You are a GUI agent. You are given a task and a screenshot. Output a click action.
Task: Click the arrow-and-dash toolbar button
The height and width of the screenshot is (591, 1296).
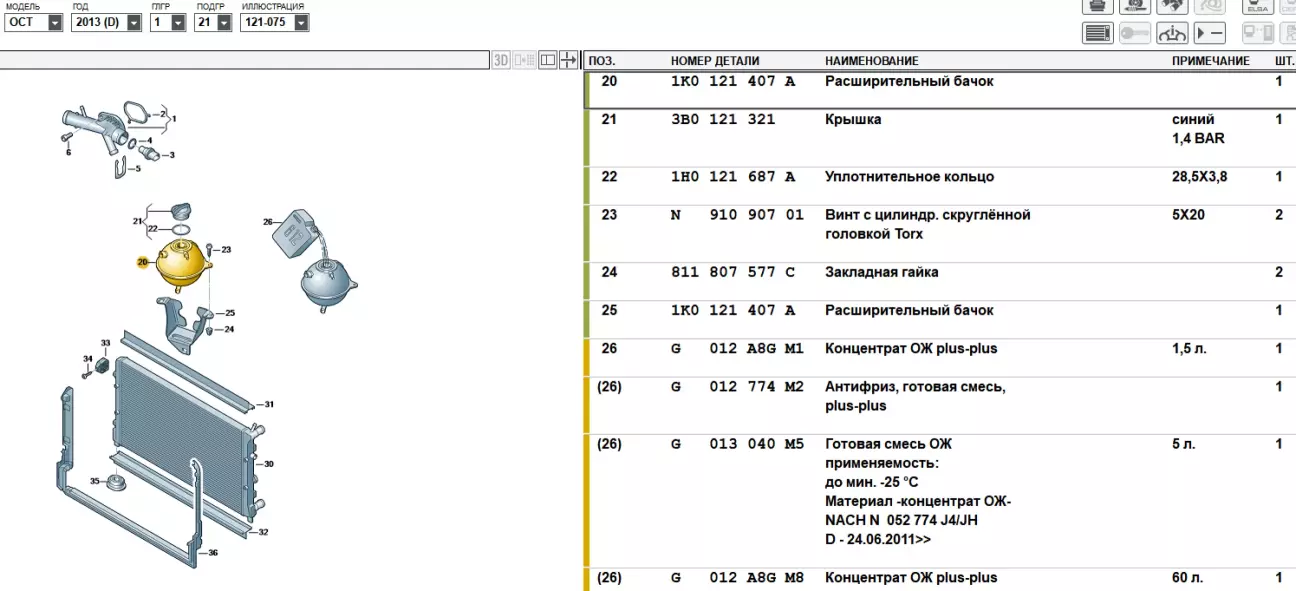coord(1210,34)
